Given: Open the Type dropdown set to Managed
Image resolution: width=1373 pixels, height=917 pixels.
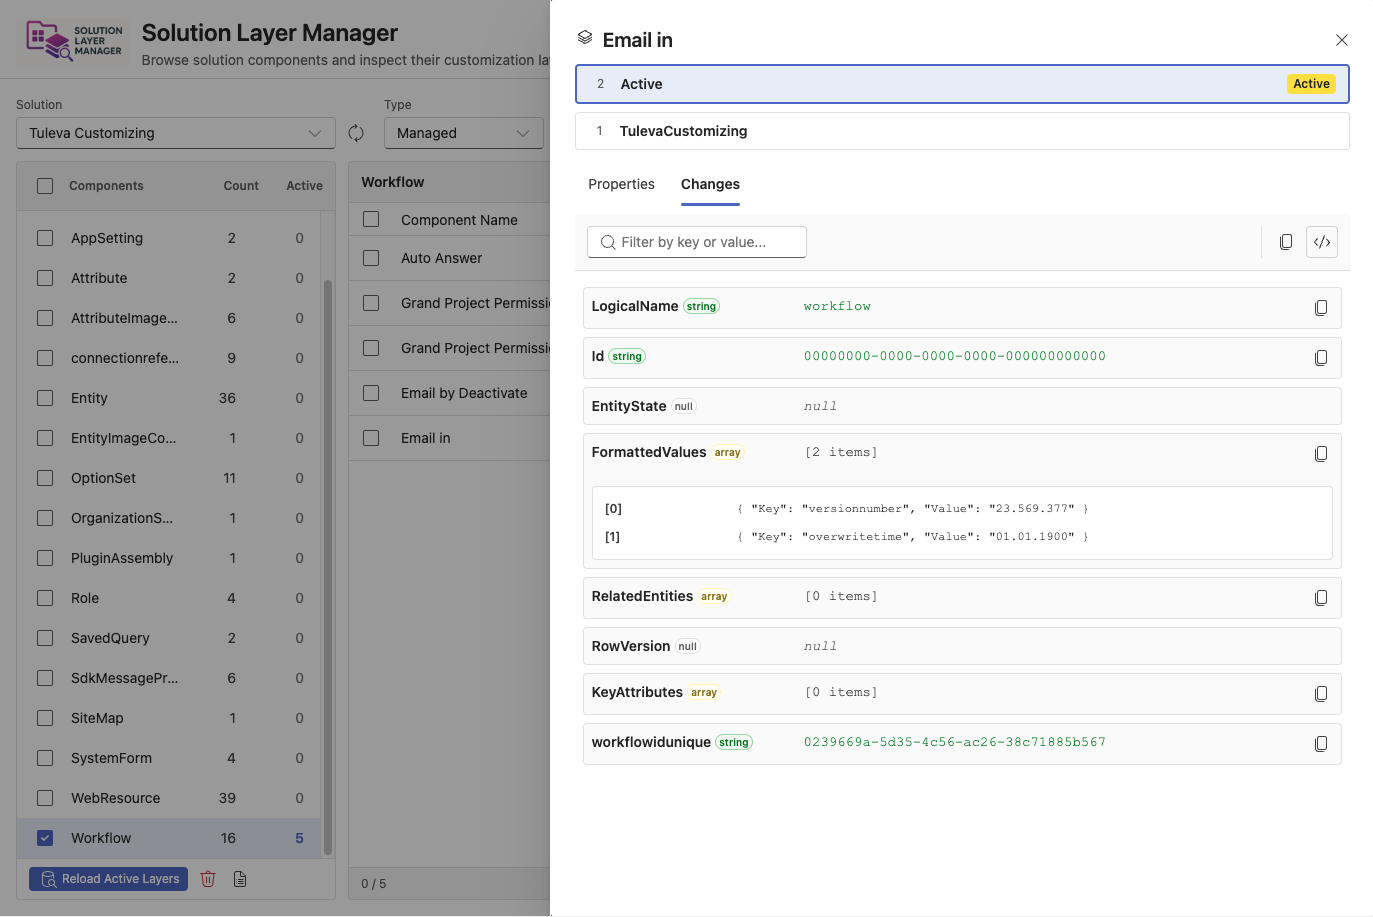Looking at the screenshot, I should point(464,133).
